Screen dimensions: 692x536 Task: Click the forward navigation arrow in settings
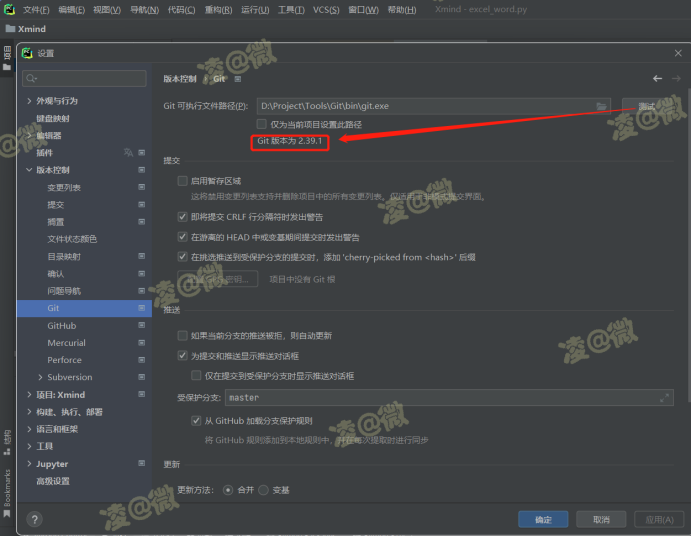[x=676, y=79]
